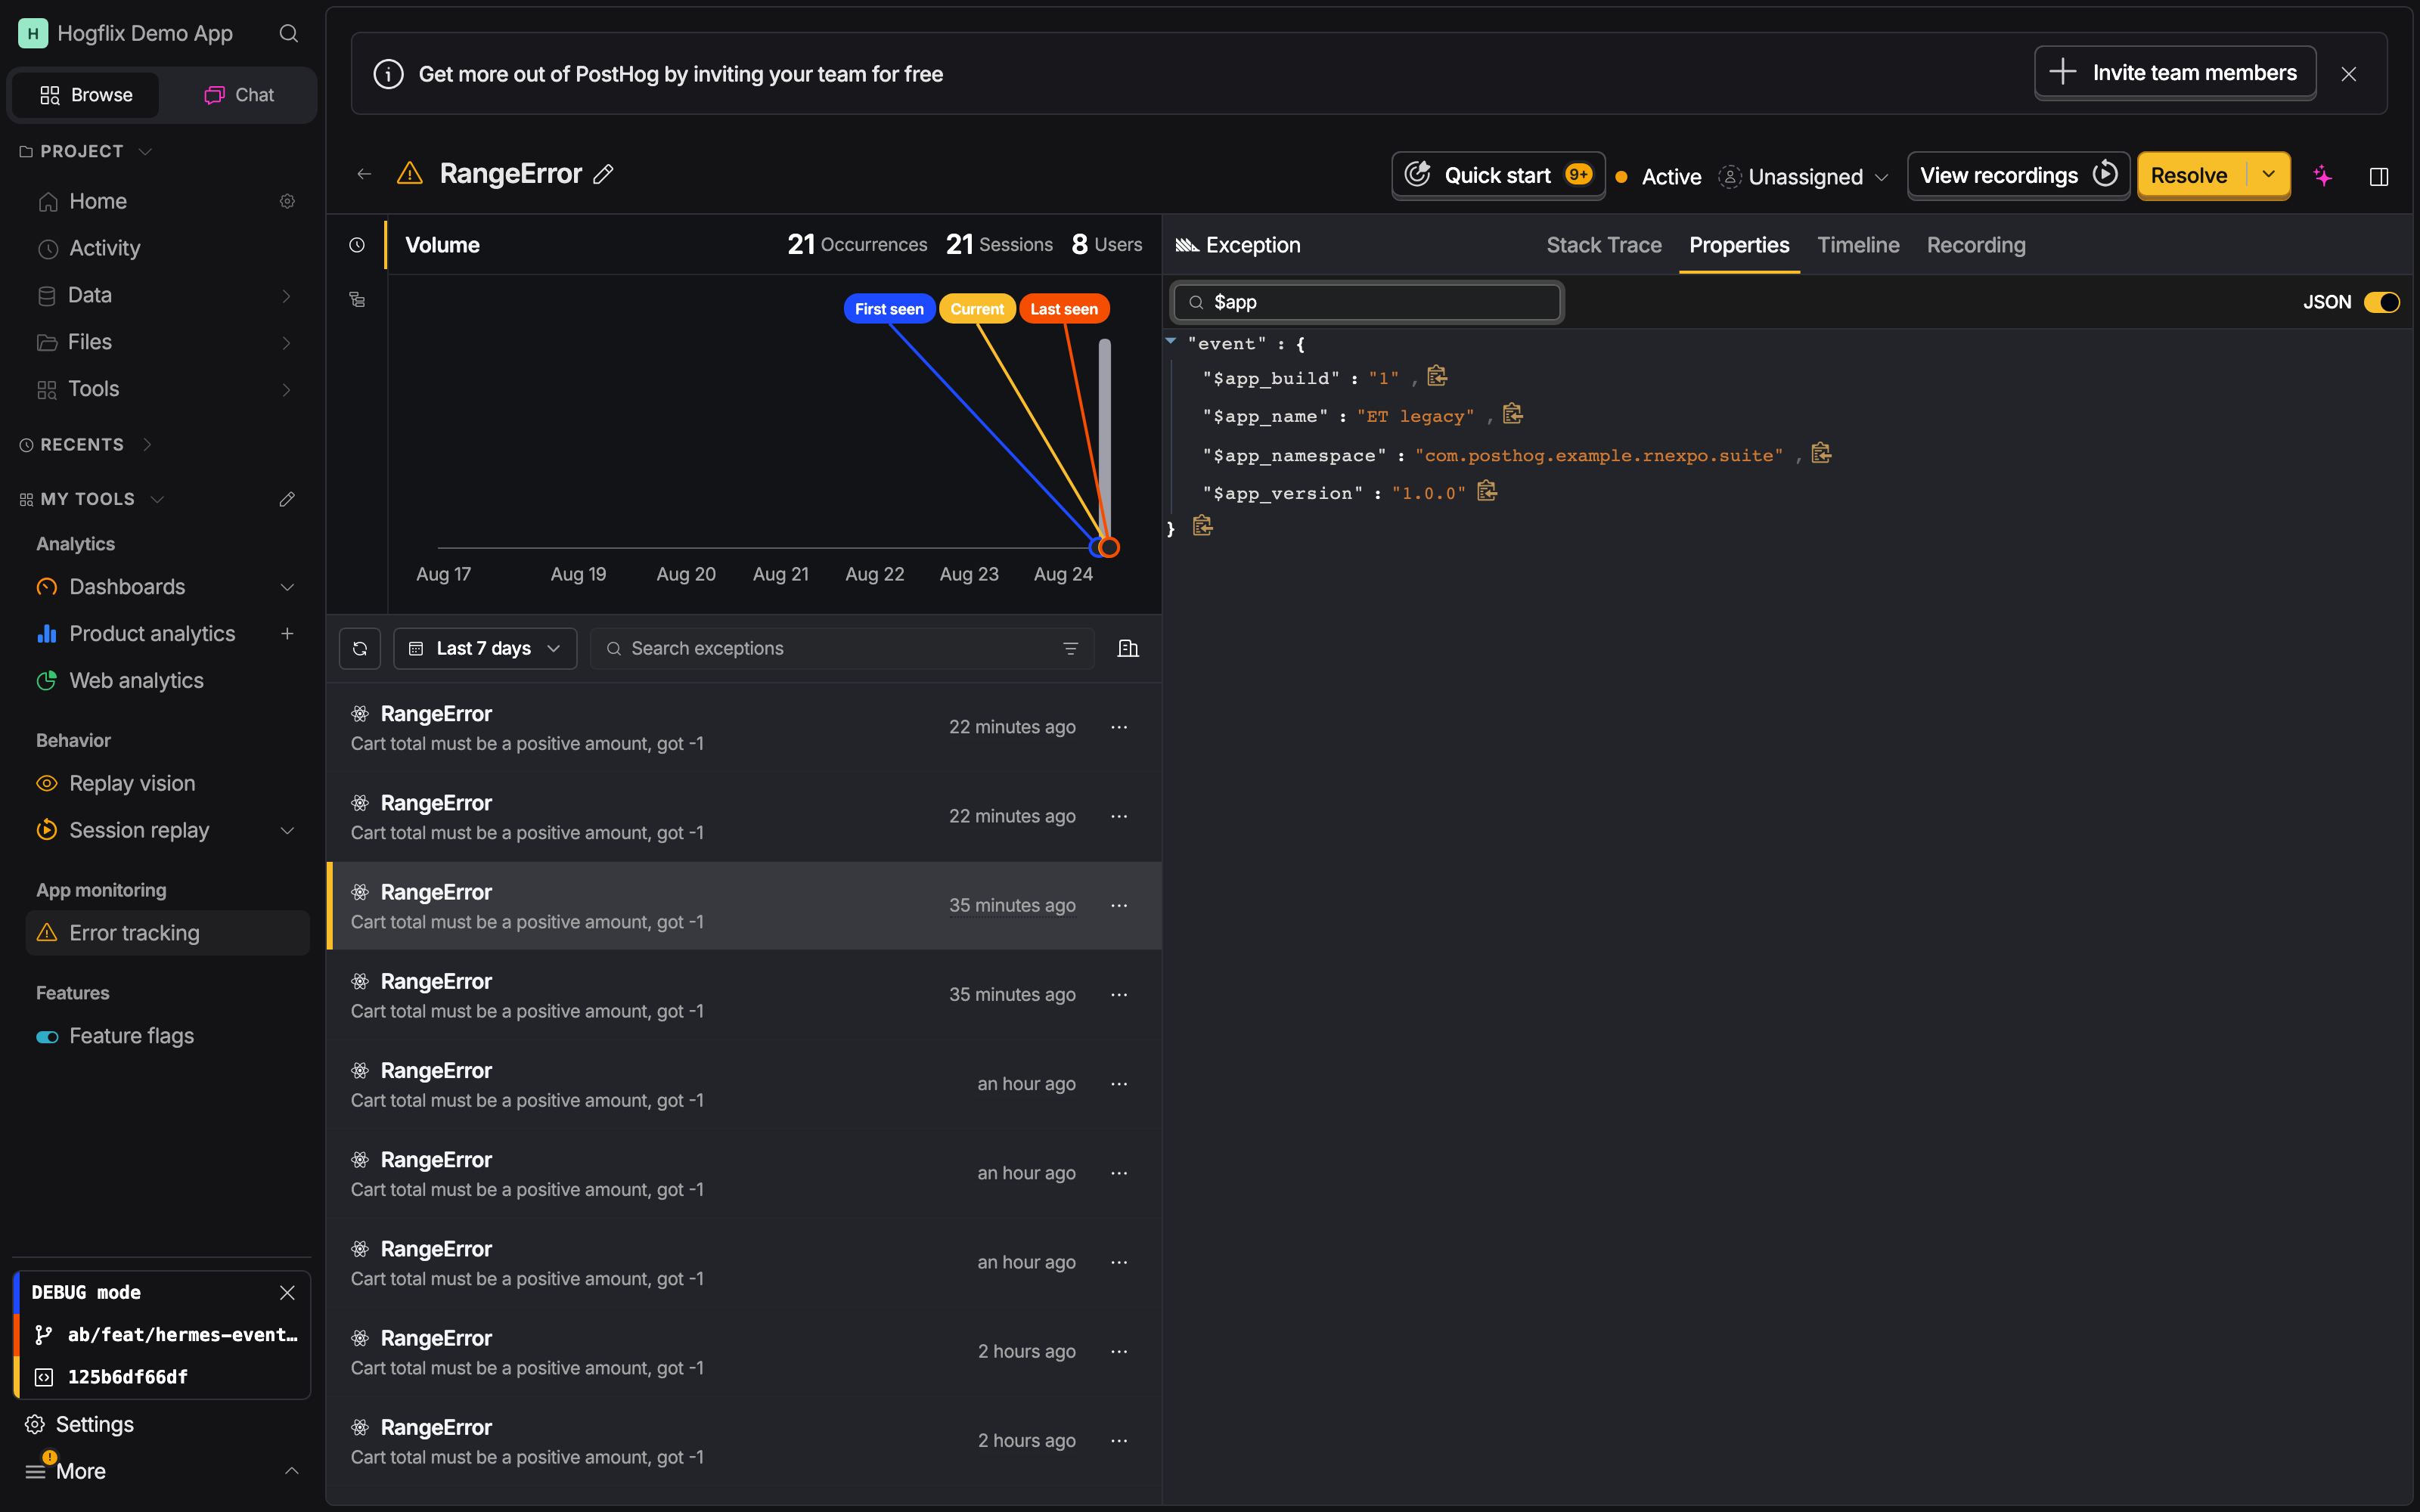The height and width of the screenshot is (1512, 2420).
Task: Go back with the arrow beside RangeError
Action: (x=364, y=174)
